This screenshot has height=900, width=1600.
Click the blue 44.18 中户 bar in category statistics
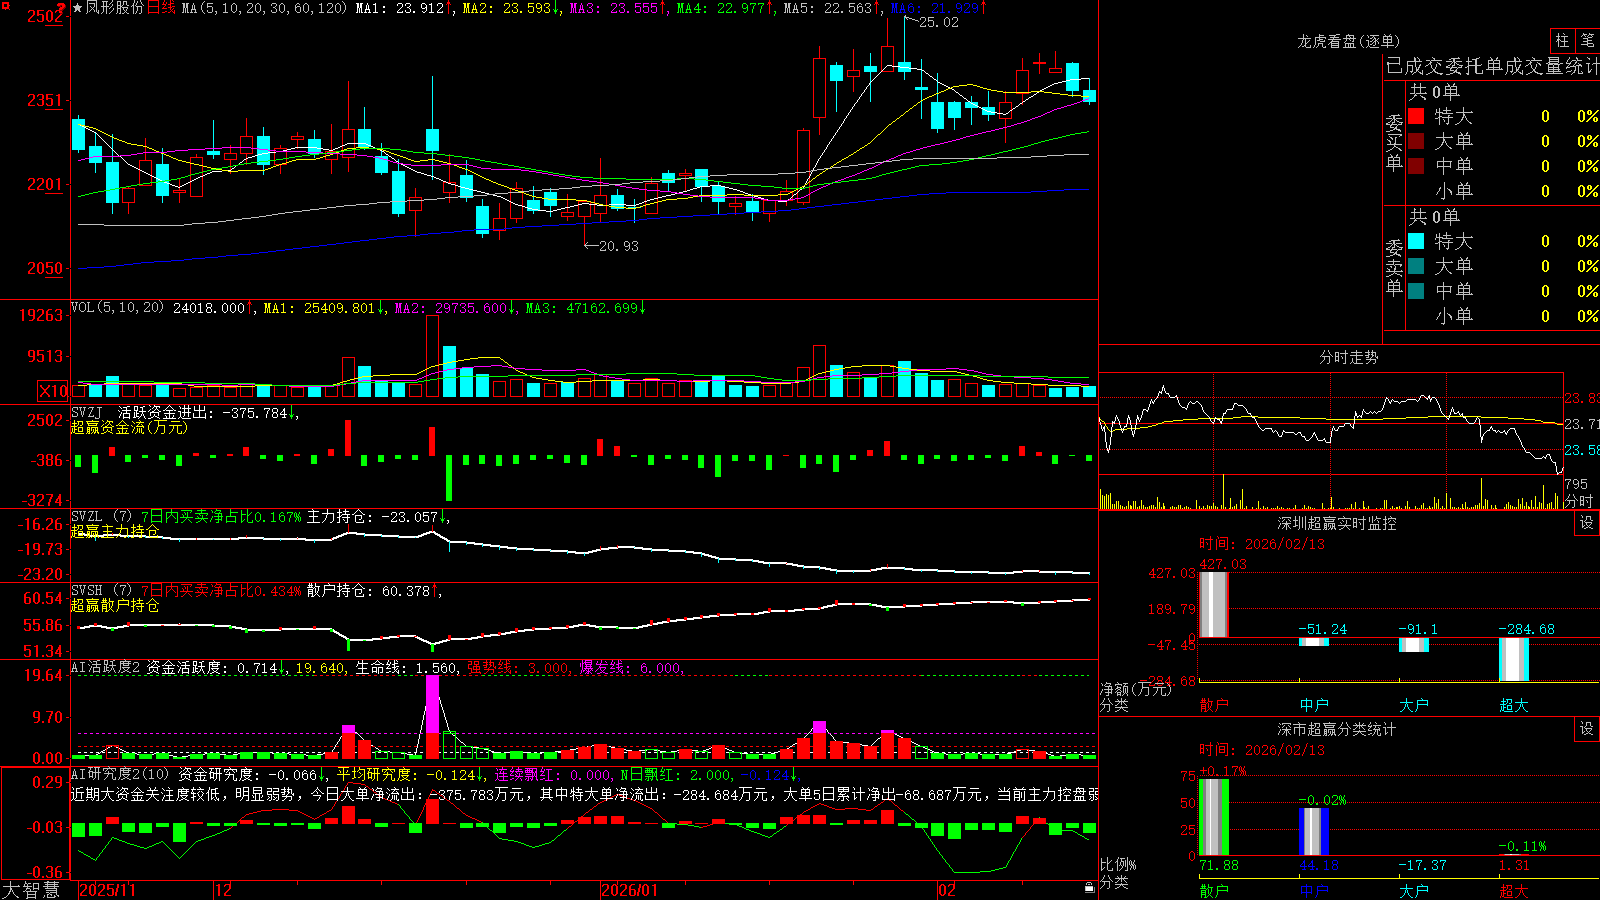pyautogui.click(x=1314, y=831)
